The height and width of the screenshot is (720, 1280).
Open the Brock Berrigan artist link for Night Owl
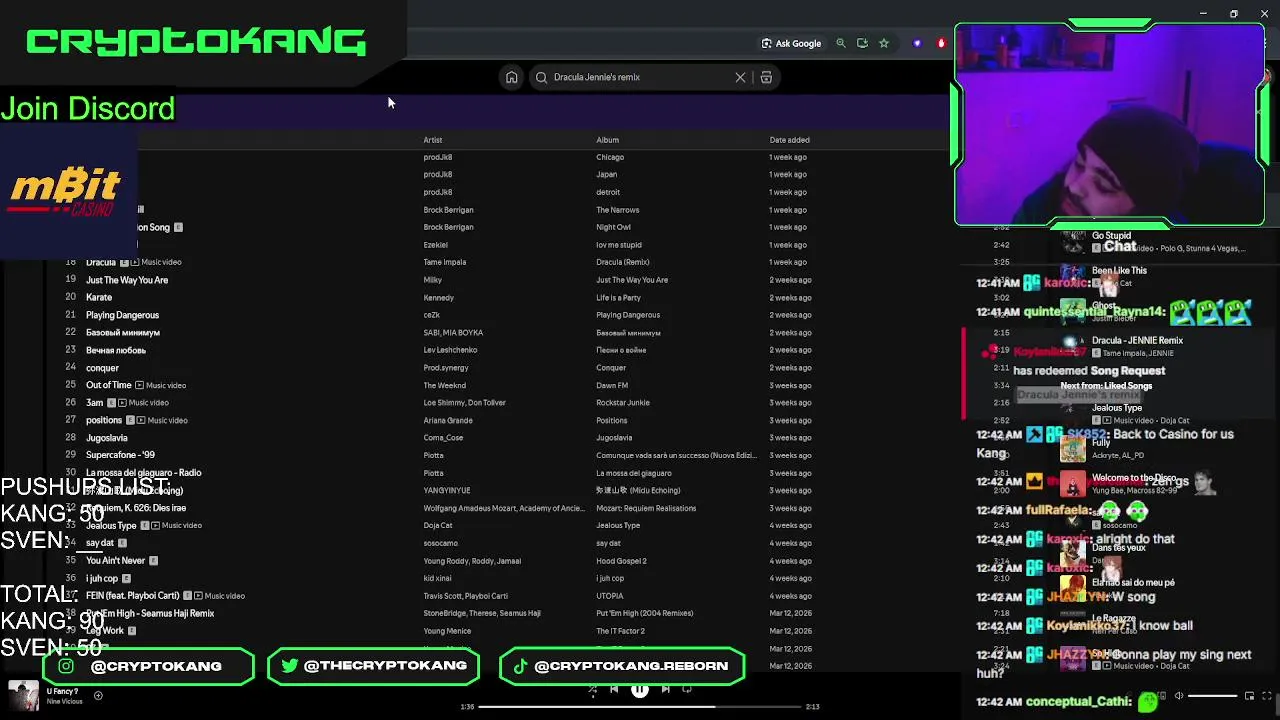[448, 227]
